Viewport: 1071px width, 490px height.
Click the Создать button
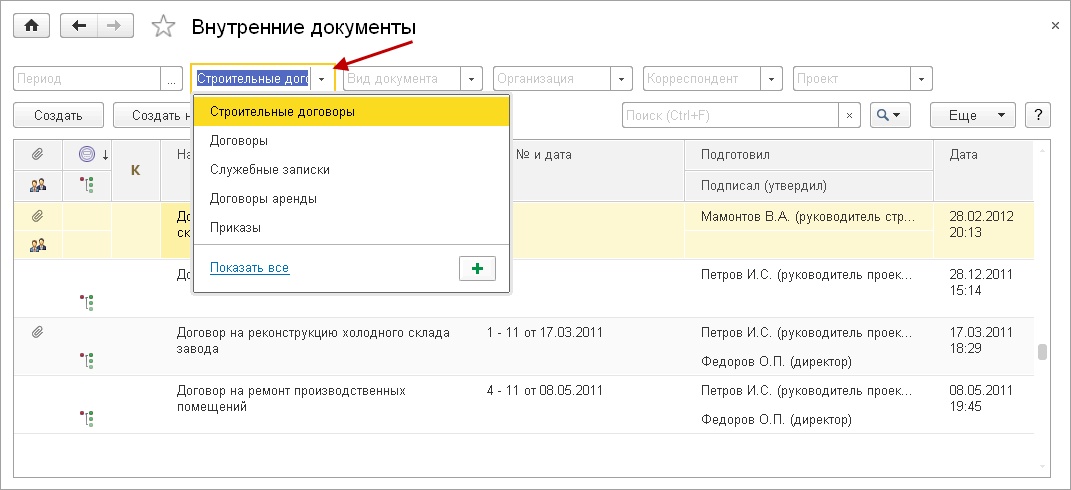(58, 115)
